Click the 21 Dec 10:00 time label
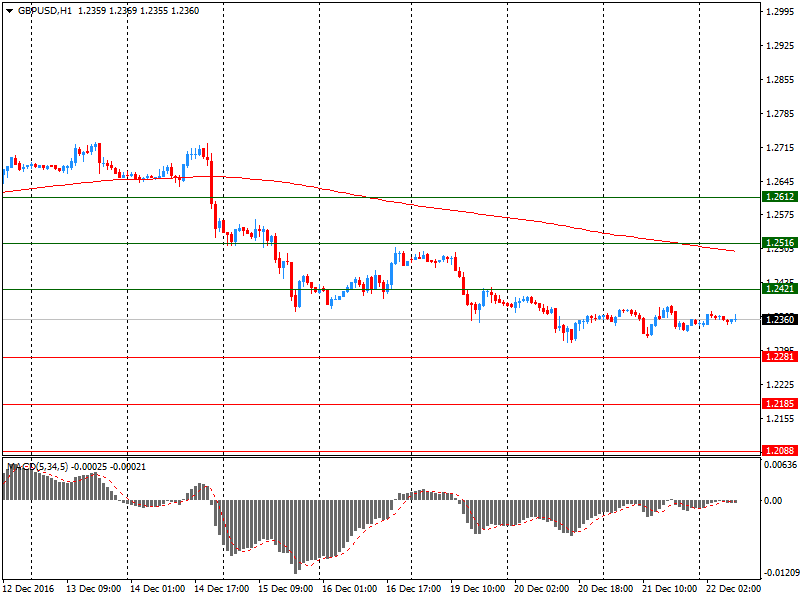Image resolution: width=800 pixels, height=600 pixels. coord(669,589)
